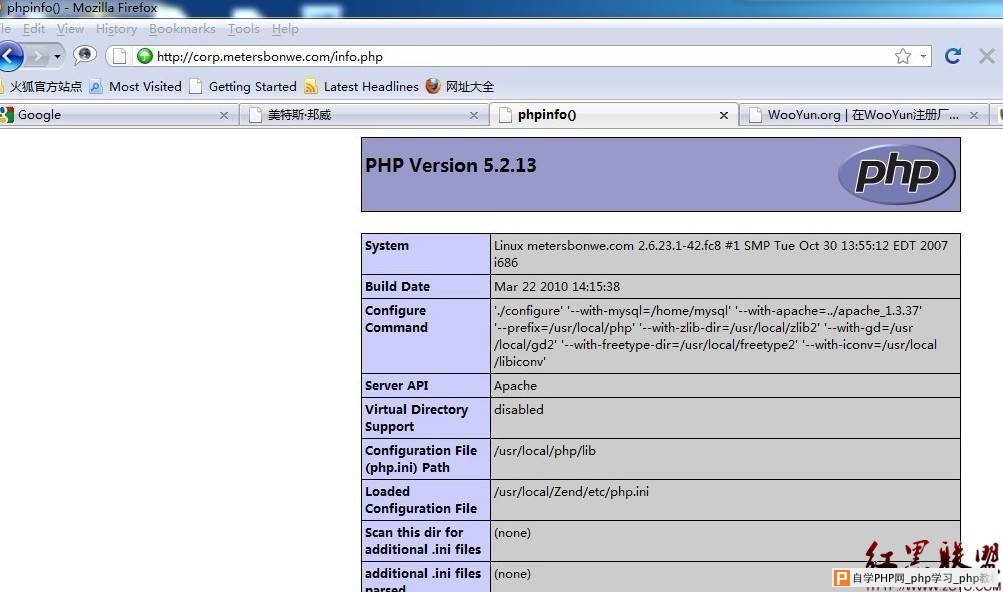Open the Getting Started bookmark
This screenshot has height=592, width=1003.
coord(253,86)
